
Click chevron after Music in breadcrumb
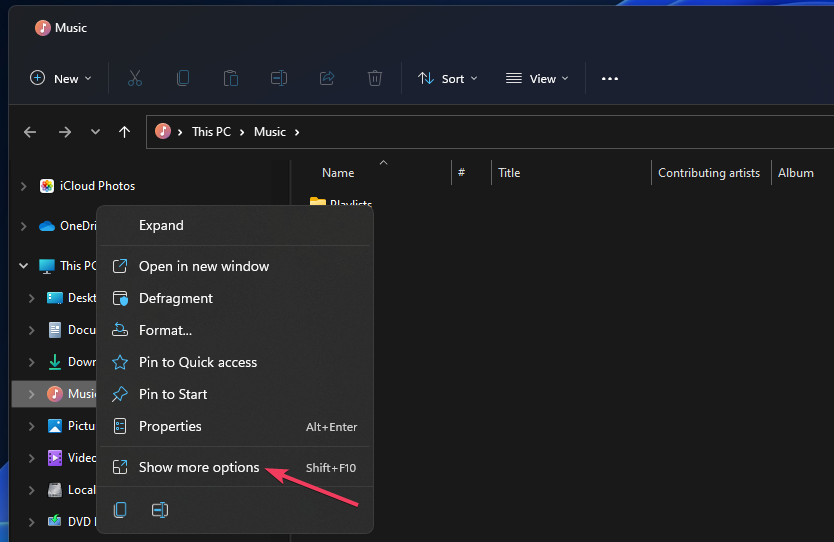coord(297,132)
